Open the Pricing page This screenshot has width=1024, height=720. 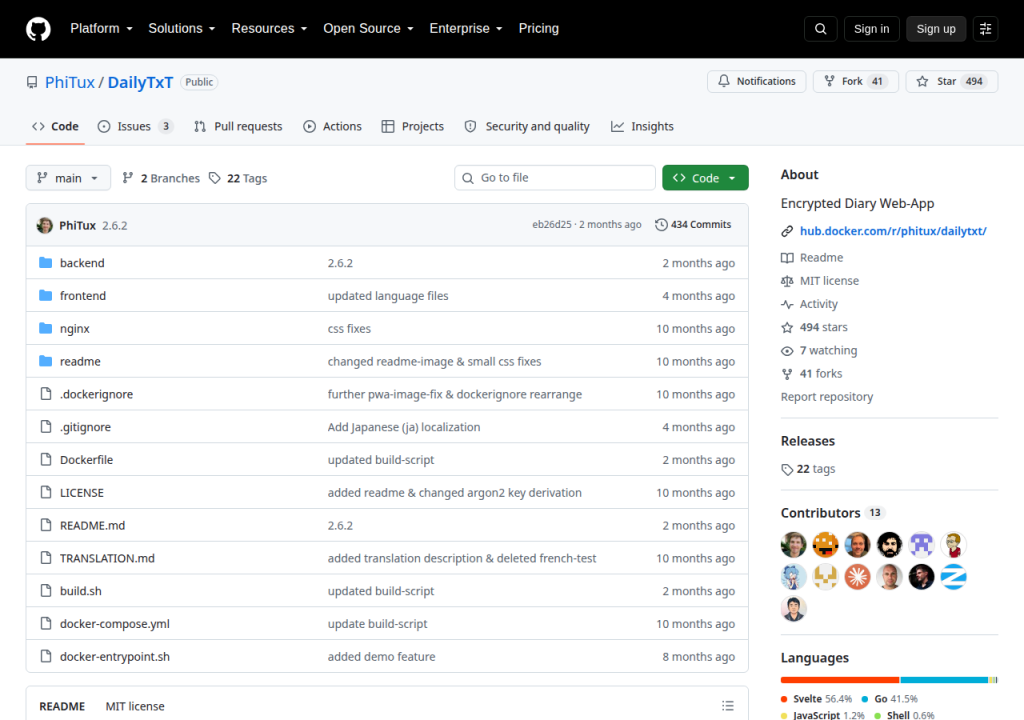click(539, 29)
